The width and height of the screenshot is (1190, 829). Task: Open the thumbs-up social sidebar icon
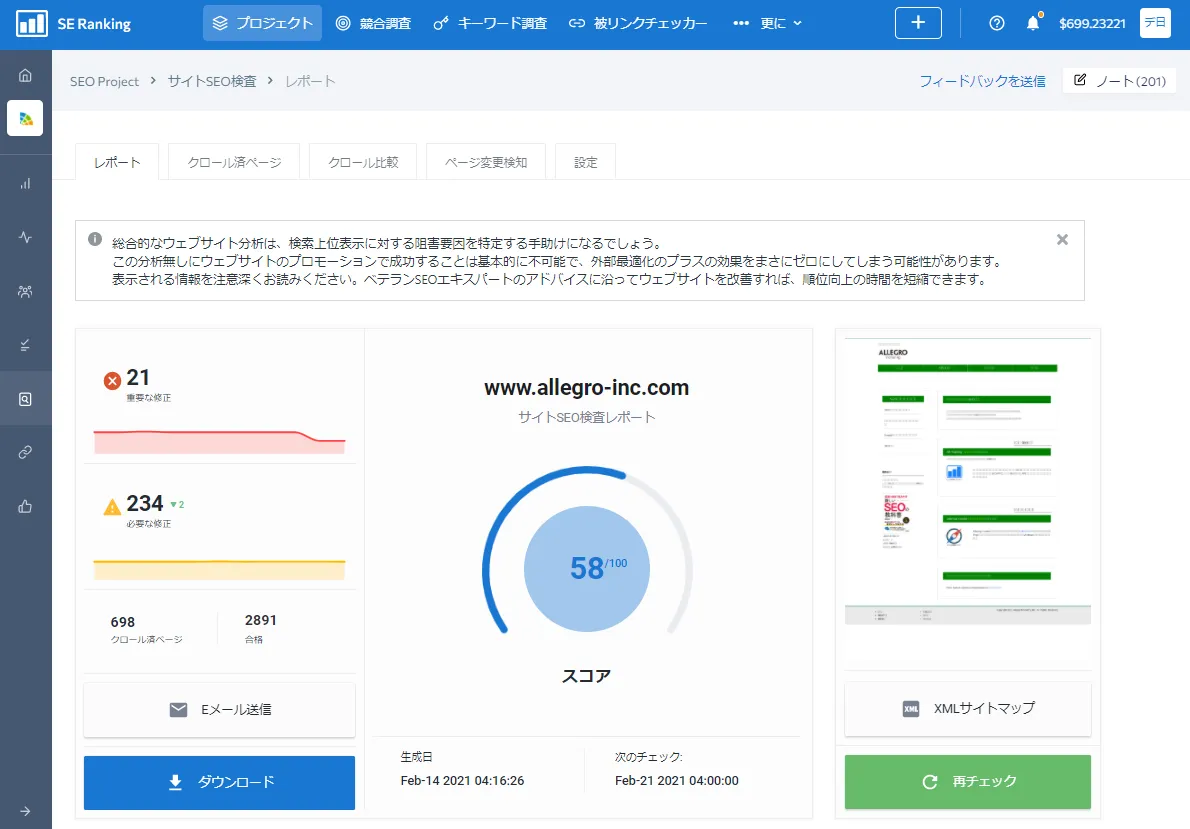tap(25, 506)
